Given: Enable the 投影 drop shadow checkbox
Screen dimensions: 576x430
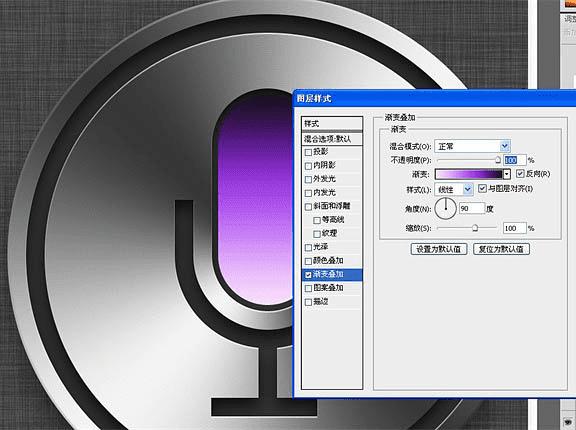Looking at the screenshot, I should pos(309,152).
